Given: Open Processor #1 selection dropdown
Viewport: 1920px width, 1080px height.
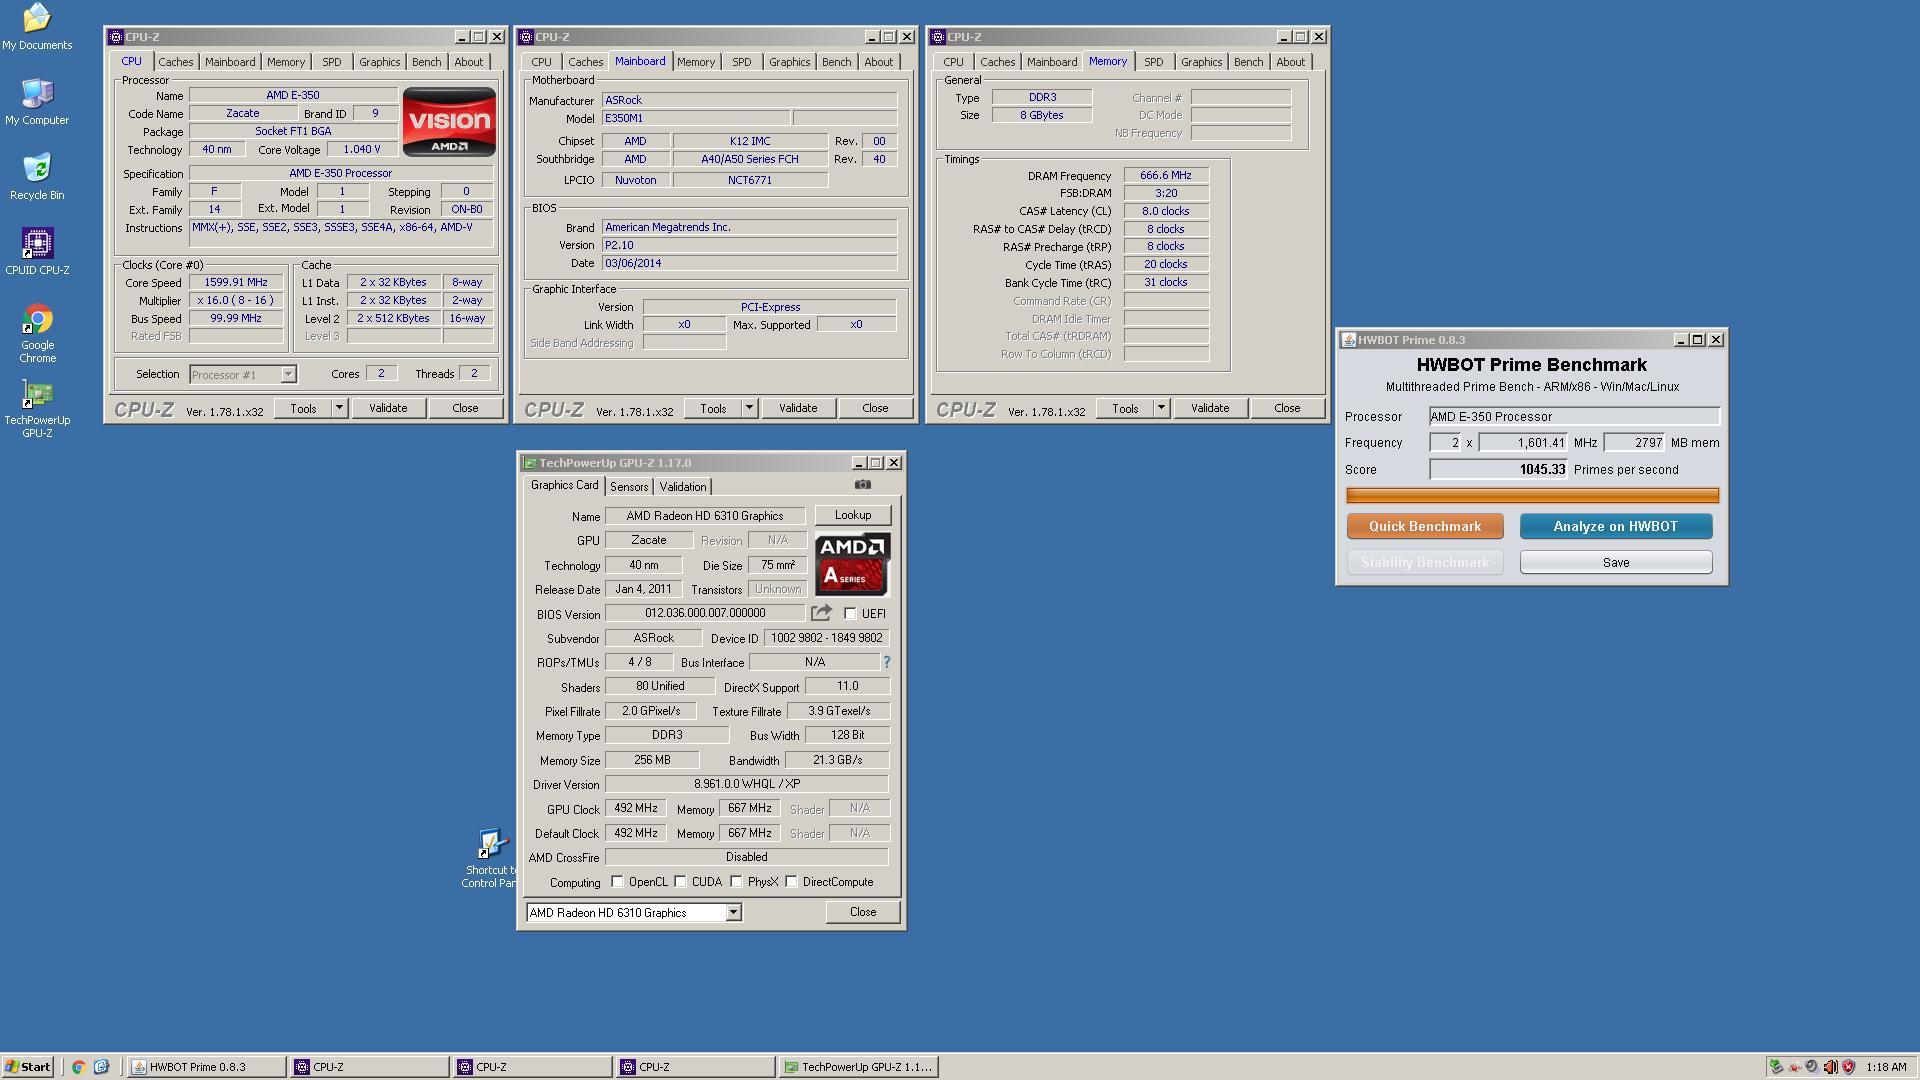Looking at the screenshot, I should point(288,374).
